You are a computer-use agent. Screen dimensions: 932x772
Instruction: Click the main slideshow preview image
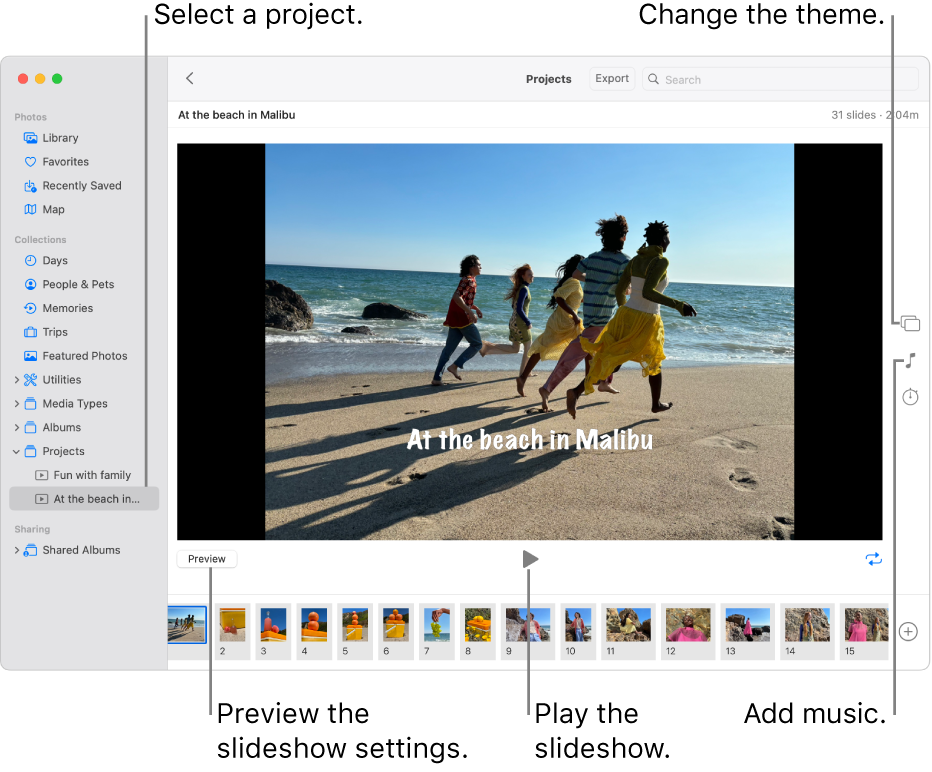(x=529, y=341)
